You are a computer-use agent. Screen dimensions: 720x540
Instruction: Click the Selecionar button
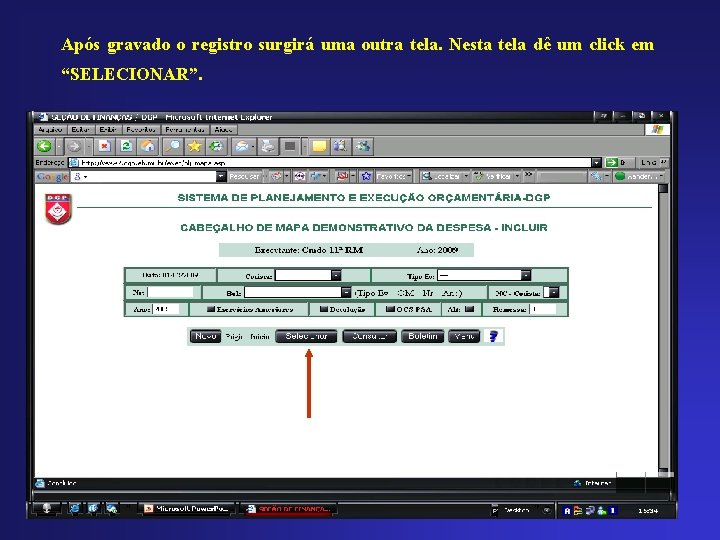(x=306, y=336)
